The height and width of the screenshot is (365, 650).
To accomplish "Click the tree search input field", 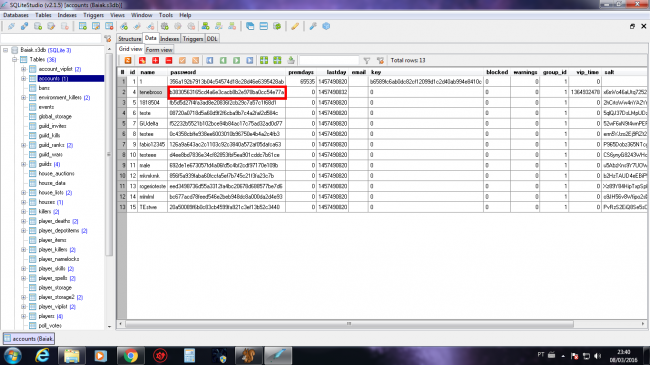I will (x=51, y=39).
